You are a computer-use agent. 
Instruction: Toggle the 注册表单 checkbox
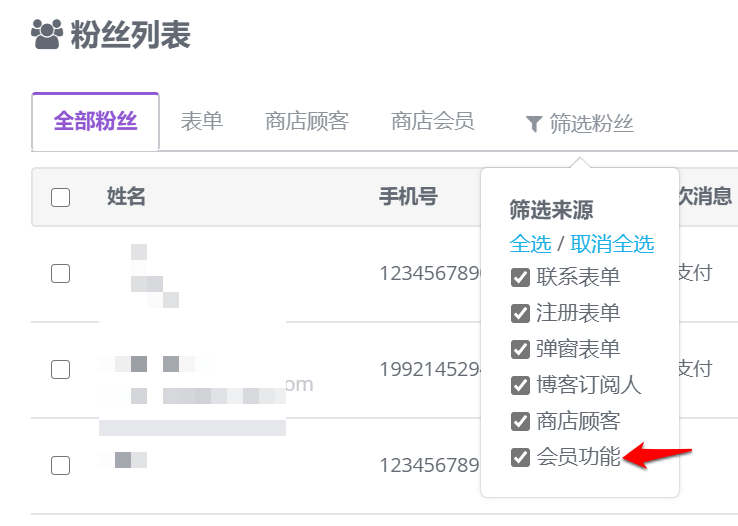[x=520, y=313]
